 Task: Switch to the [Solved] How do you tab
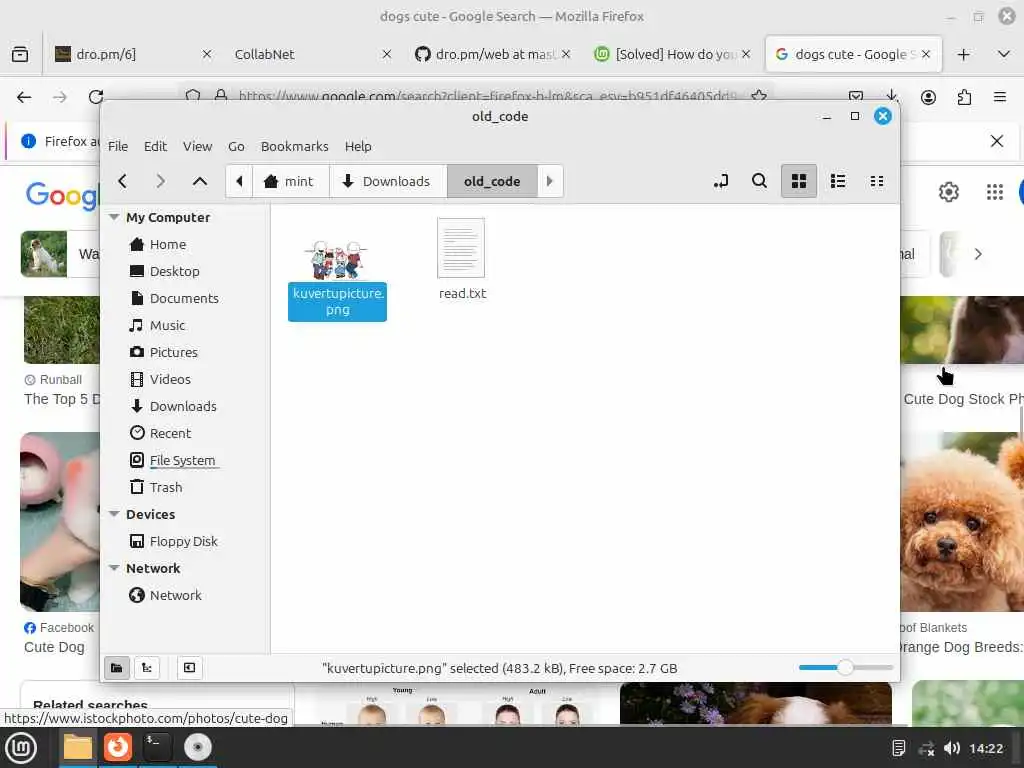coord(672,54)
